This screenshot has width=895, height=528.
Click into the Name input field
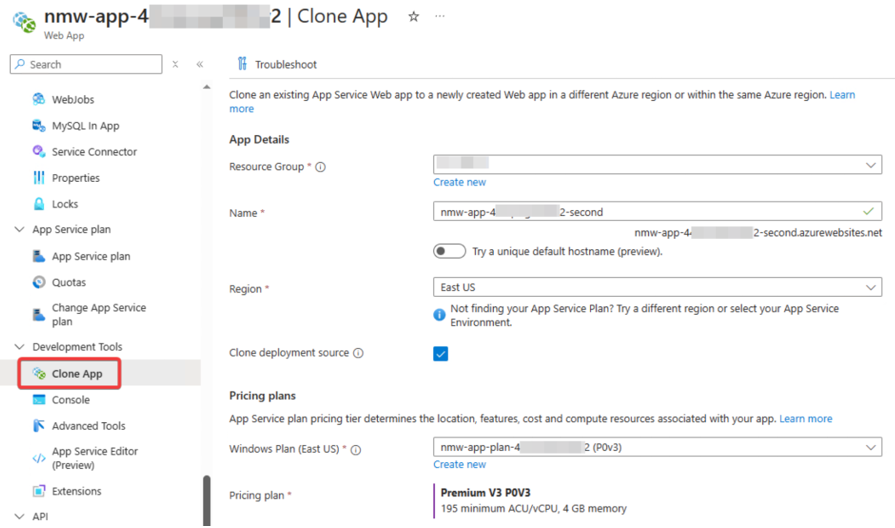pyautogui.click(x=658, y=211)
